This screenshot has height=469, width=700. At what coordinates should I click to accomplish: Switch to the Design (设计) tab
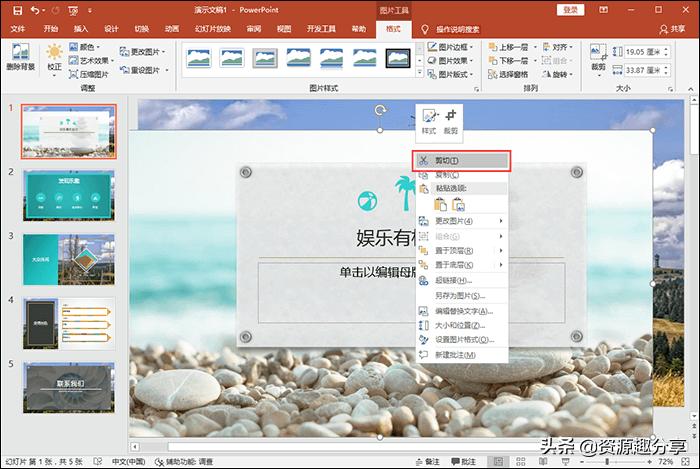(111, 29)
